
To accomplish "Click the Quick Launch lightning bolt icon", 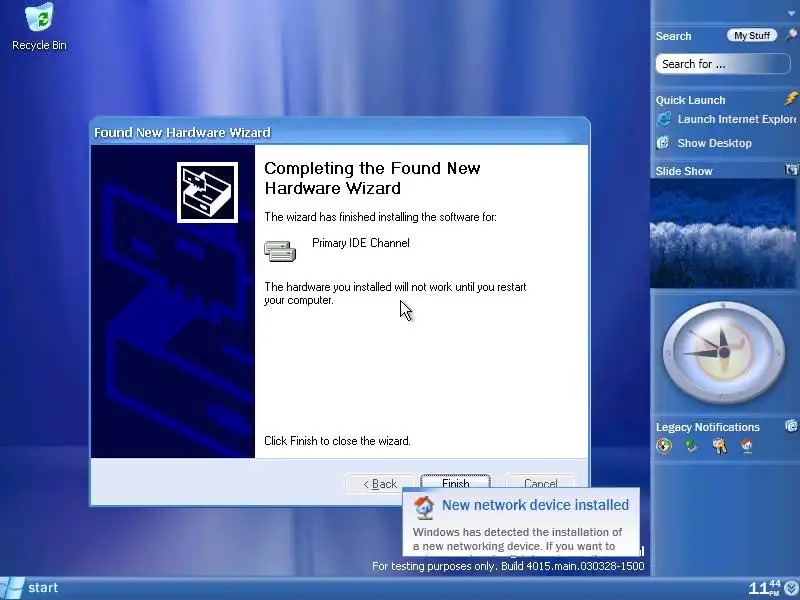I will click(x=791, y=98).
